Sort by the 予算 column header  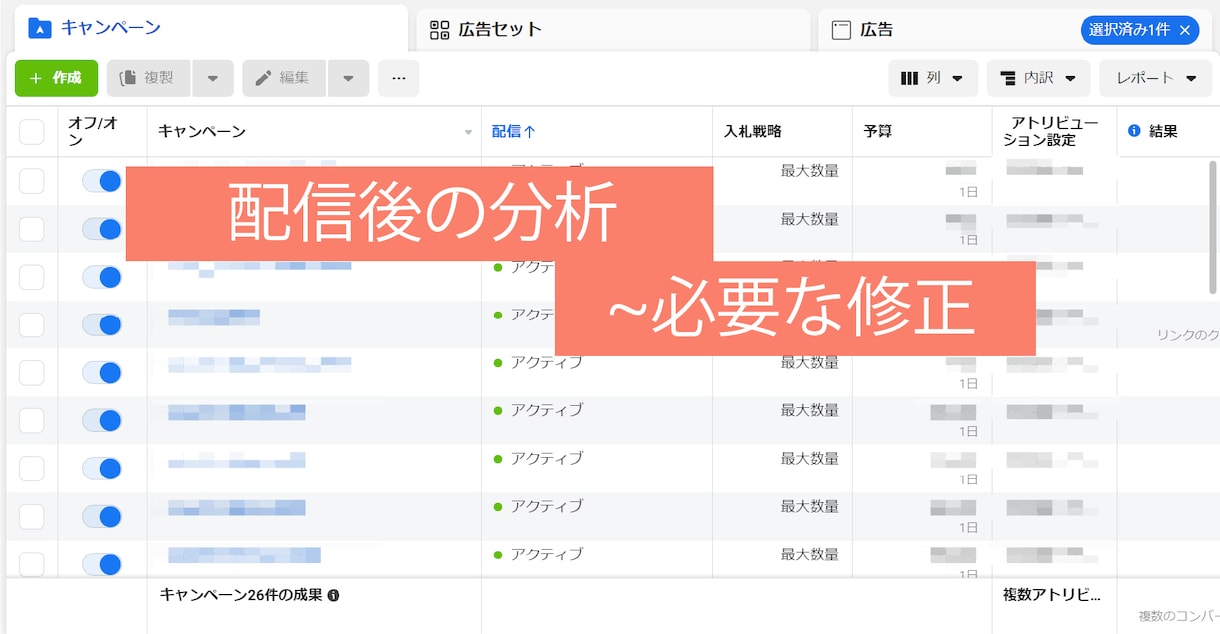point(878,131)
